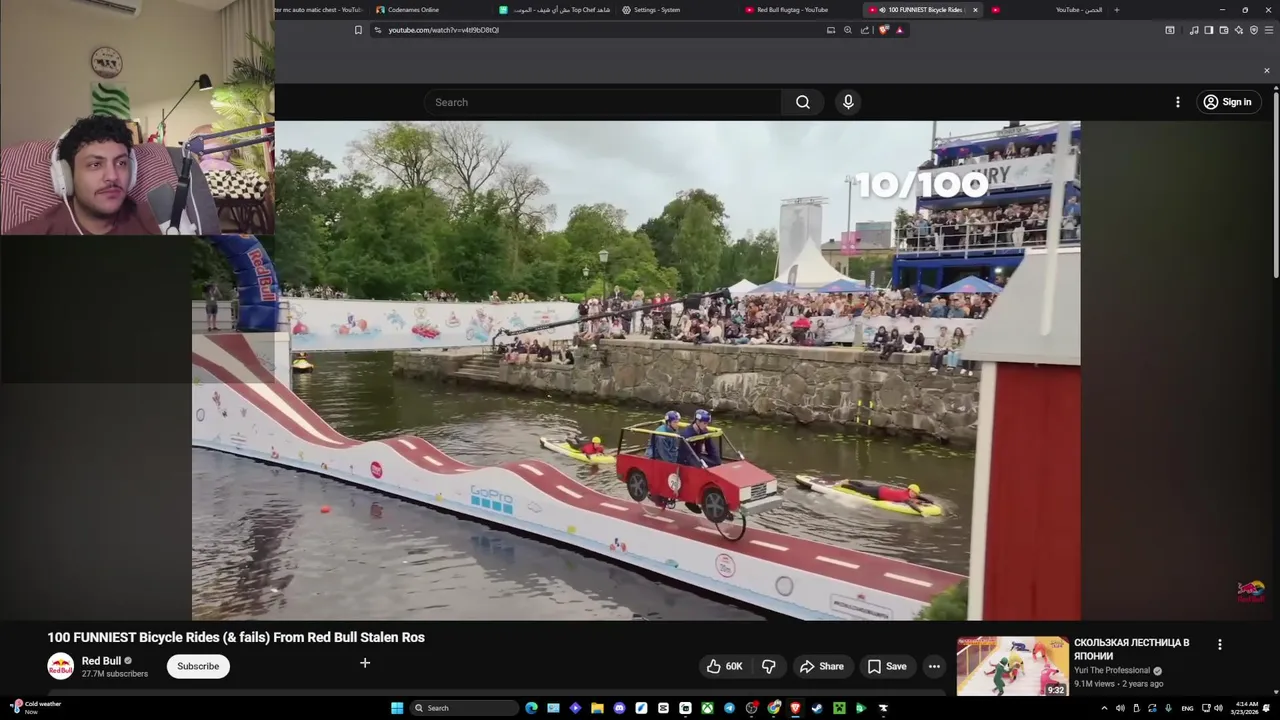Screen dimensions: 1280x720
Task: Share this page via address bar icon
Action: 865,30
